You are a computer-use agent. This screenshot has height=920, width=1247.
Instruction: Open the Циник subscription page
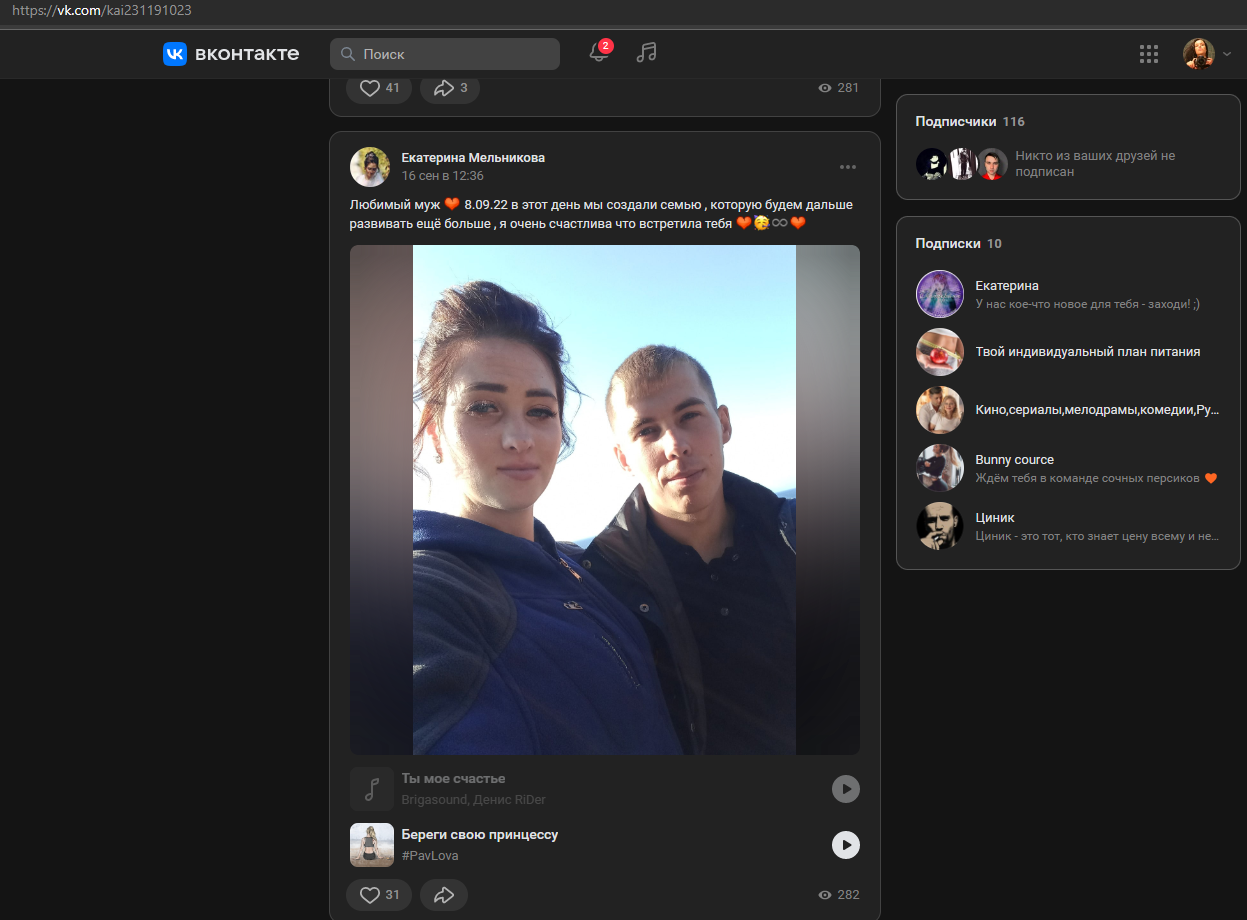[1068, 526]
